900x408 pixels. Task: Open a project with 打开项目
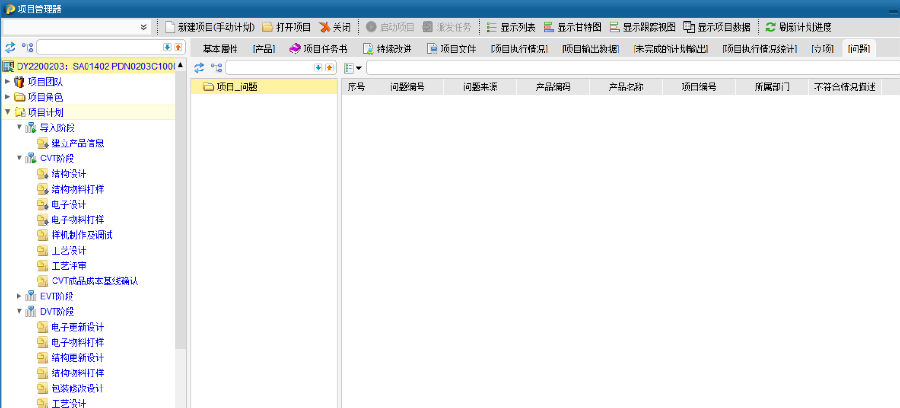286,27
